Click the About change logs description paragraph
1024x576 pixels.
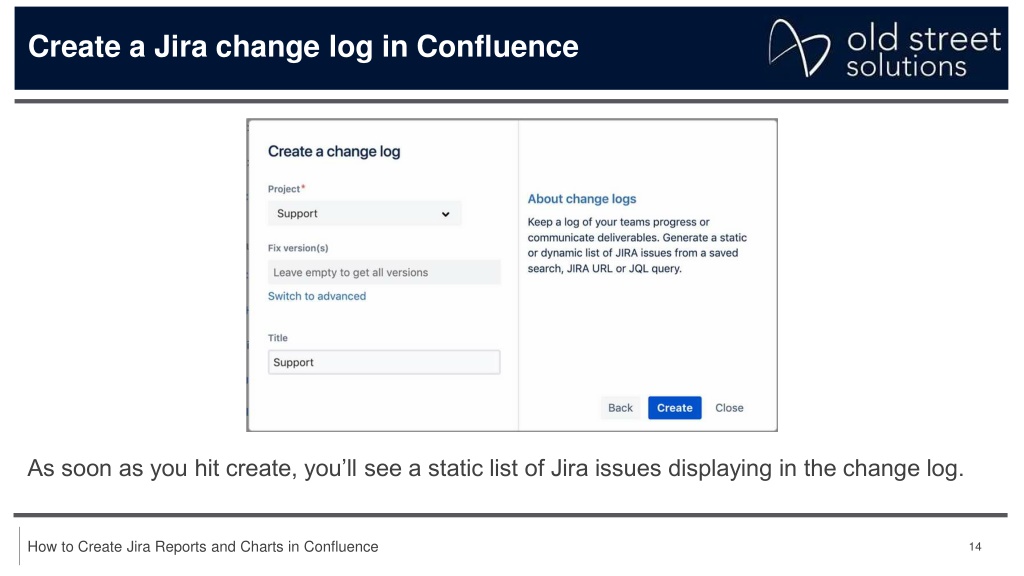[637, 245]
